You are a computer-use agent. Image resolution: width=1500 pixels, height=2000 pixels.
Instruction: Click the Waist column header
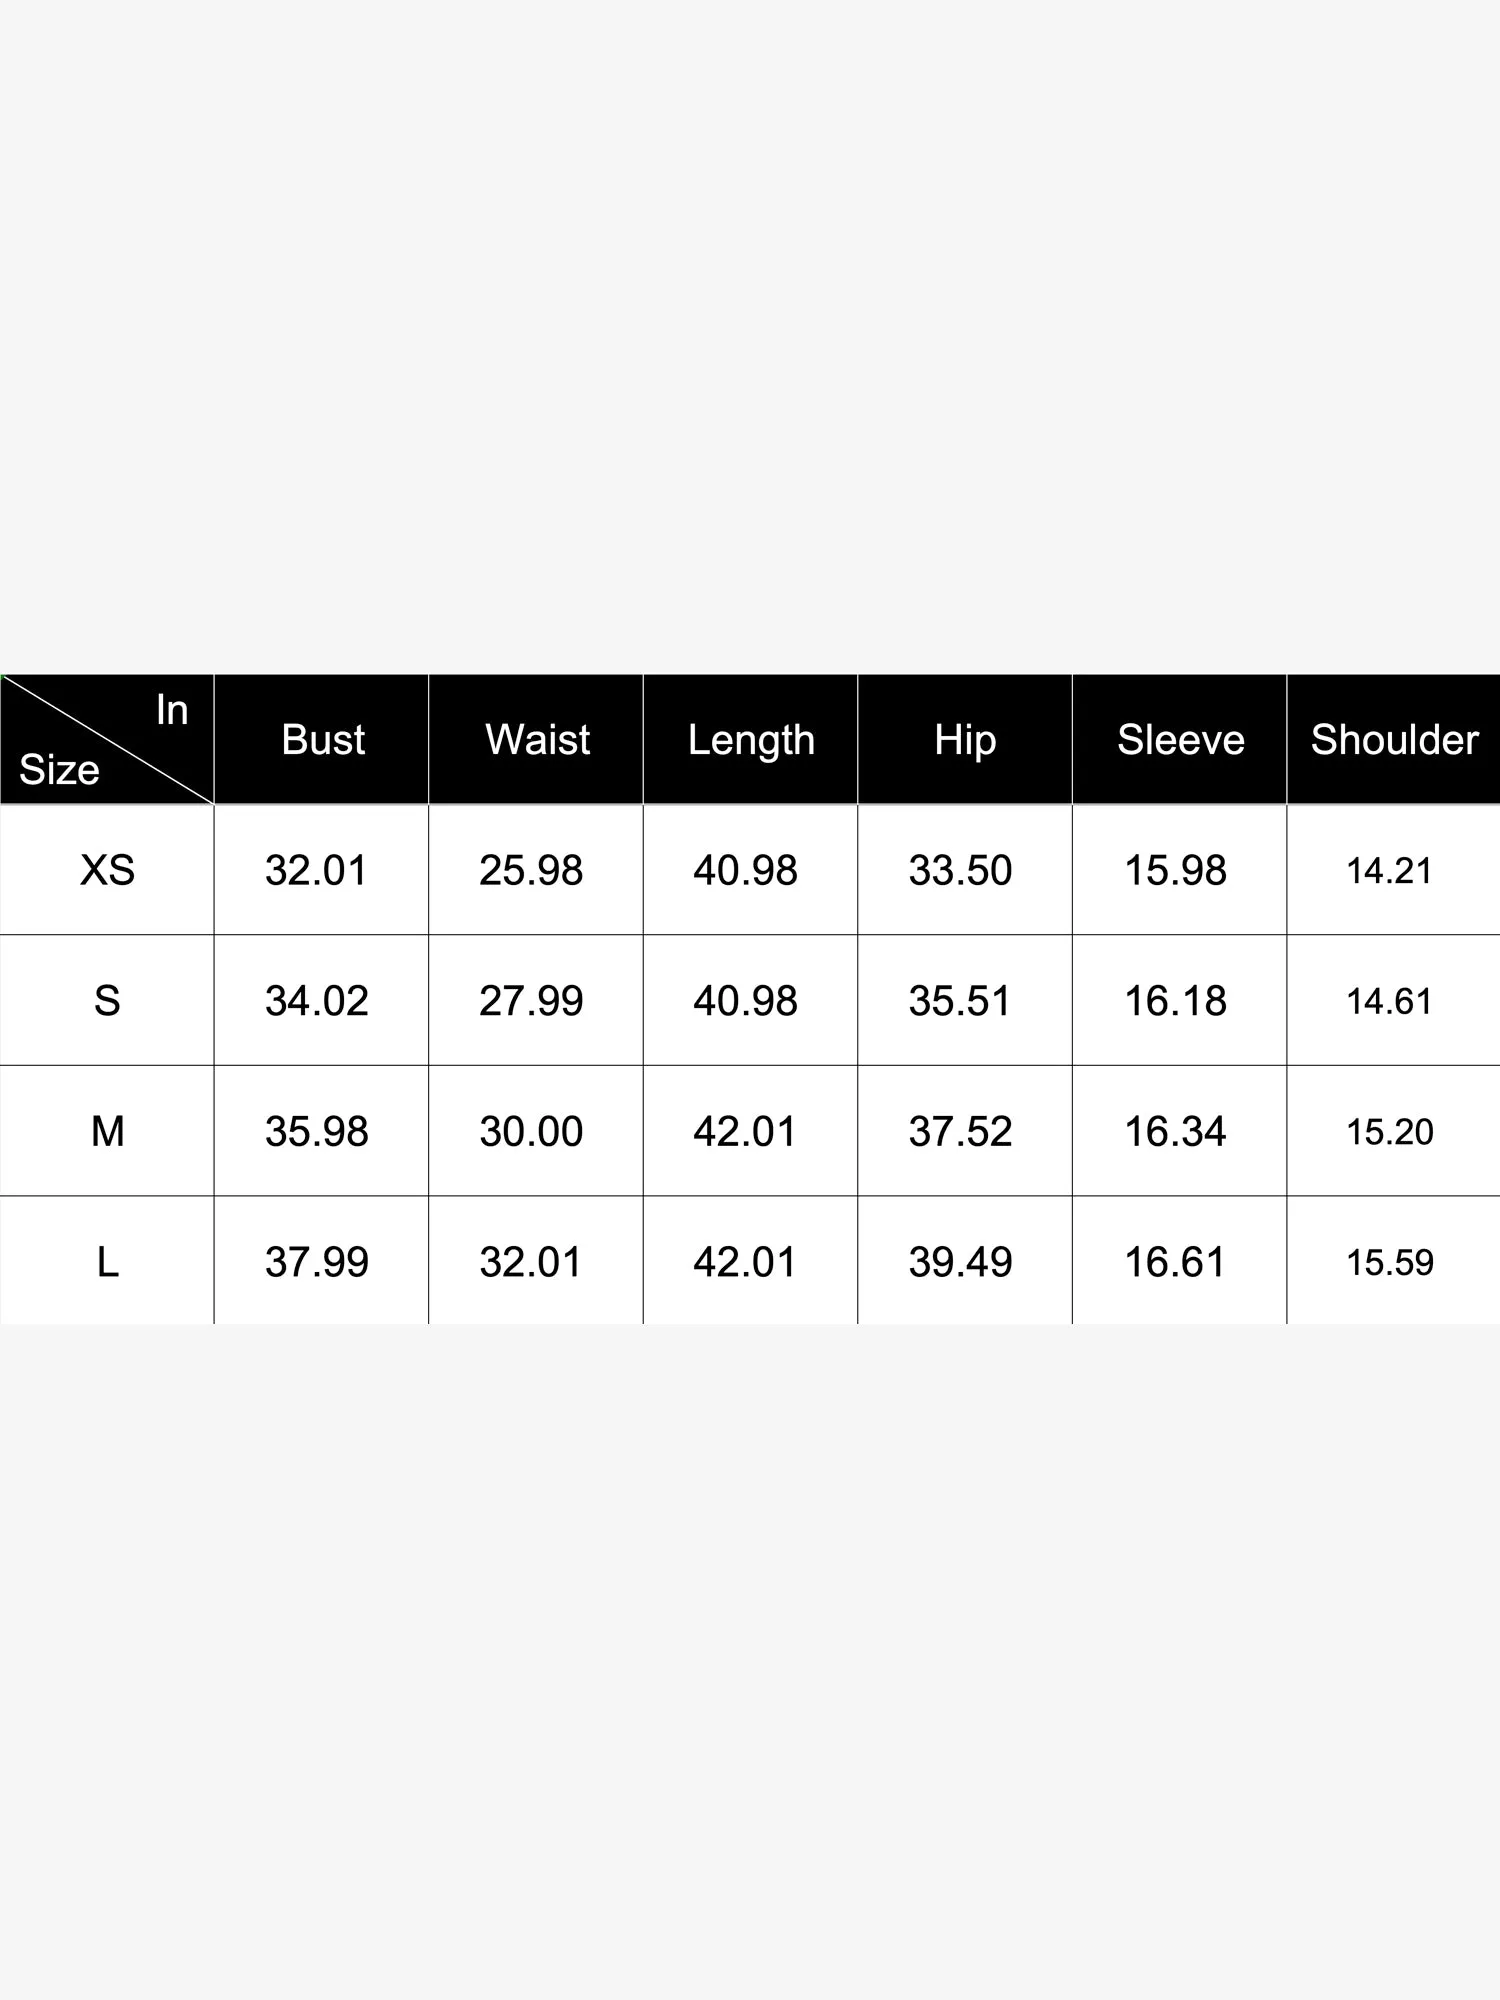(537, 740)
